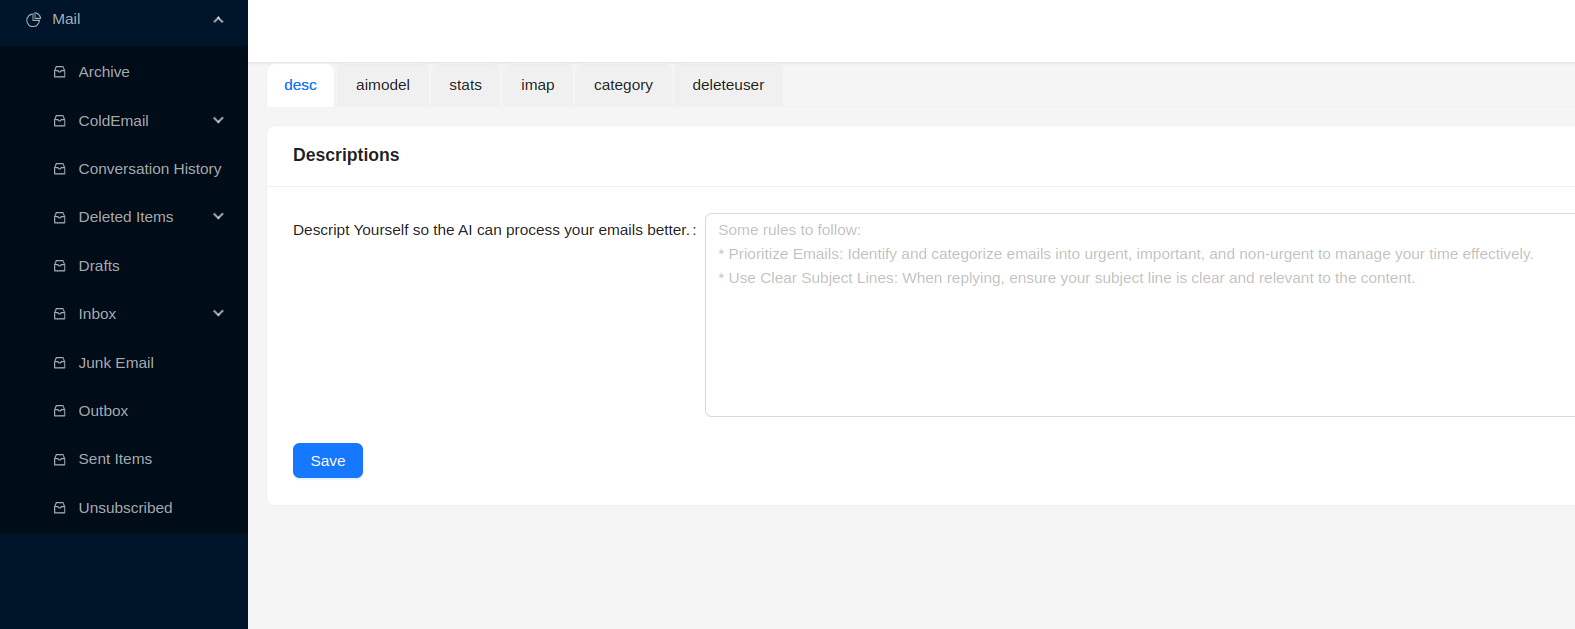The height and width of the screenshot is (629, 1575).
Task: Click the Outbox folder icon
Action: click(x=60, y=411)
